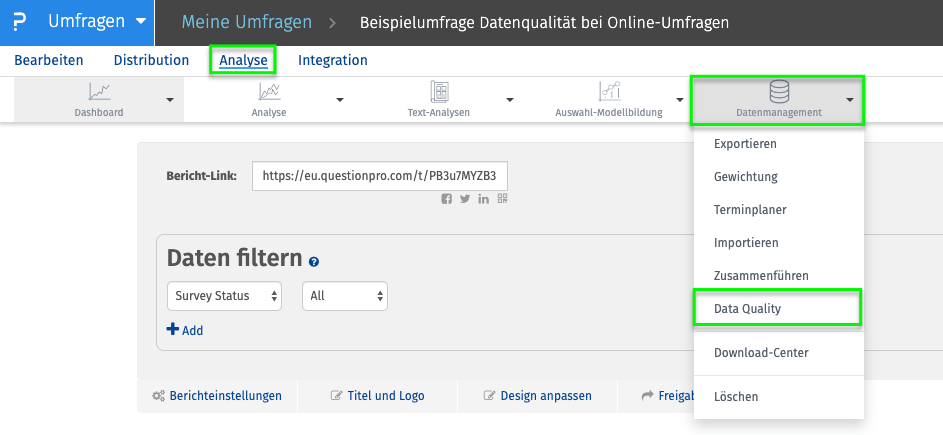Open the Dashboard chart icon
Viewport: 943px width, 435px height.
(x=99, y=91)
